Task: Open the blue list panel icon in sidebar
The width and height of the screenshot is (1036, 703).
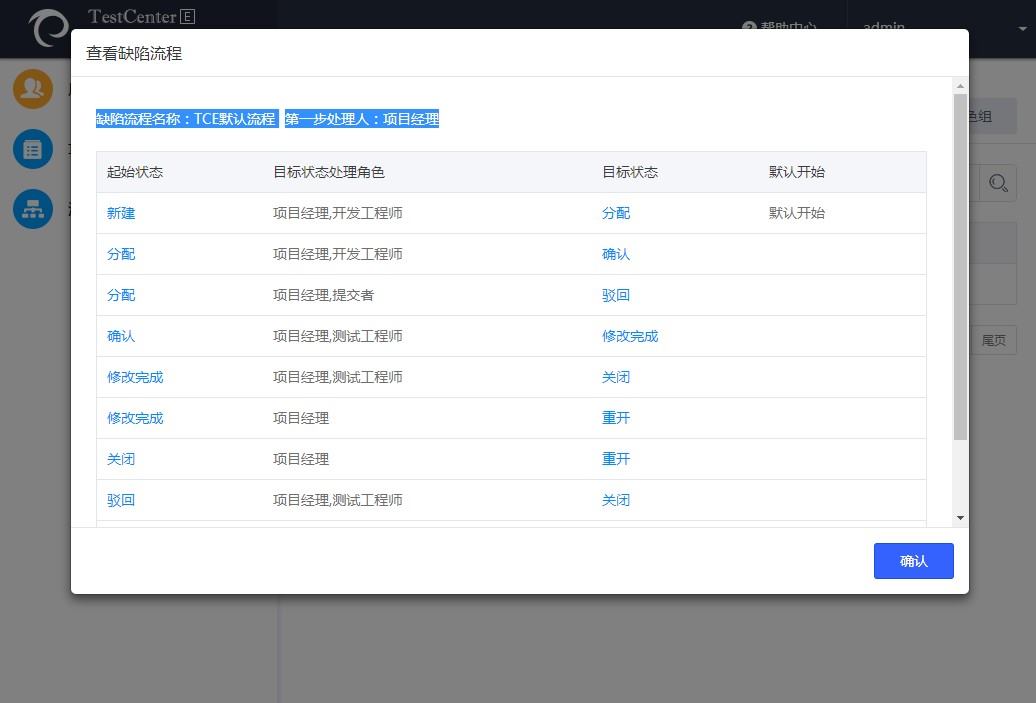Action: tap(32, 148)
